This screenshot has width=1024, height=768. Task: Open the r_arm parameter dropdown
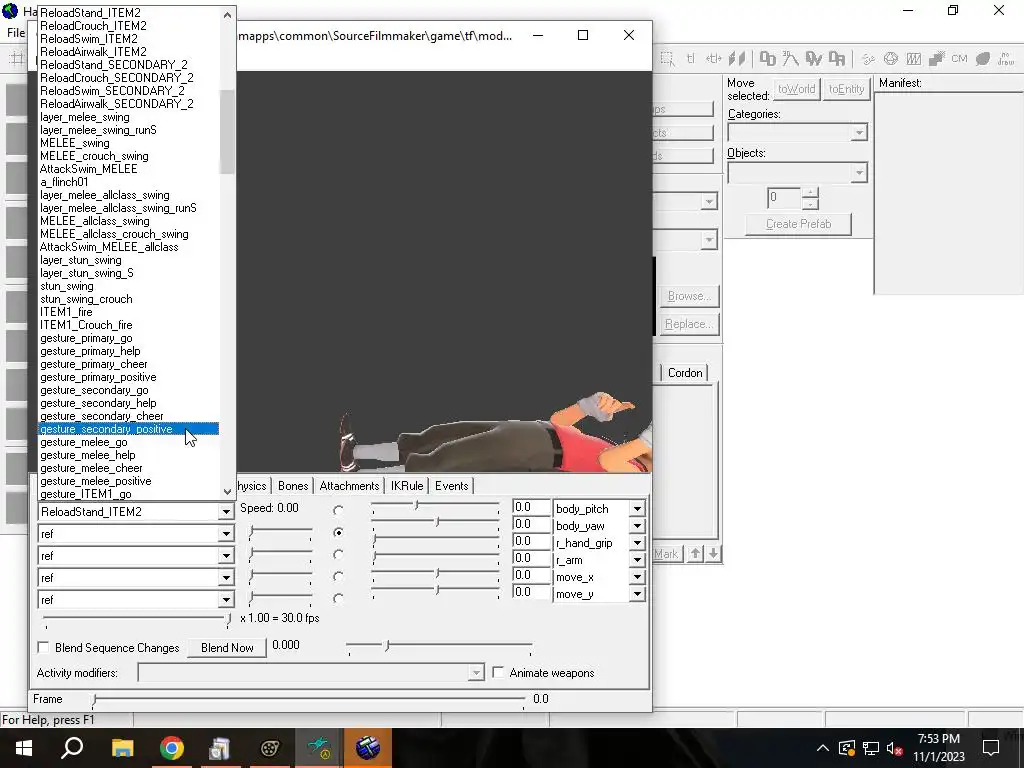[637, 560]
